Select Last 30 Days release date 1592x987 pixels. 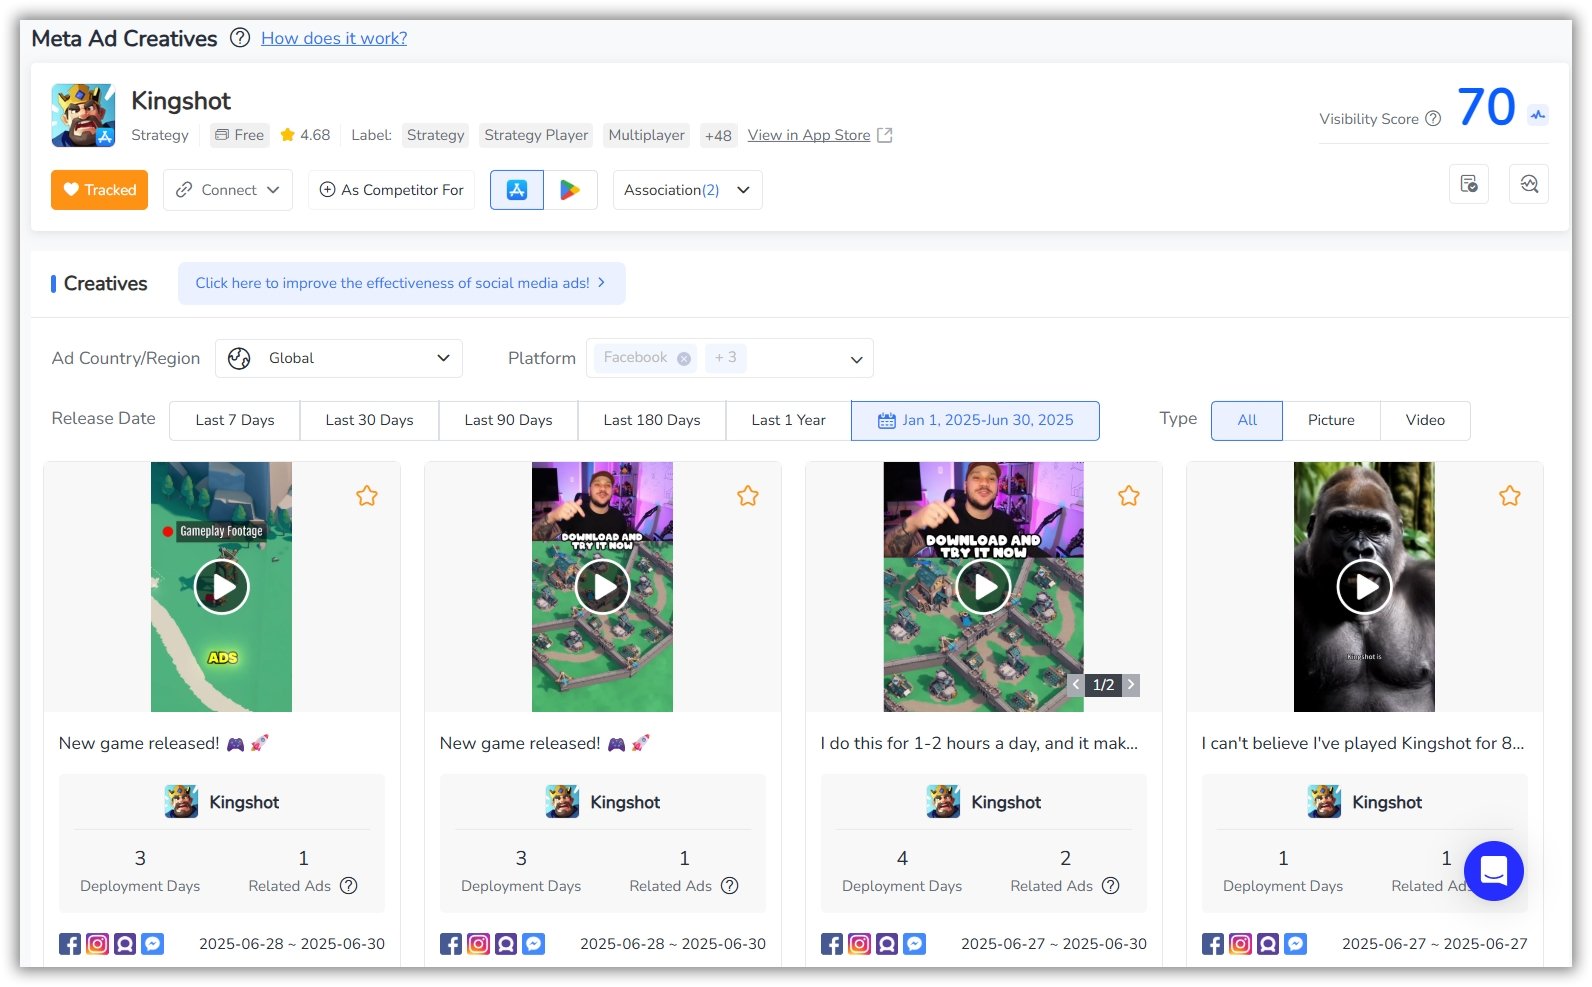tap(369, 420)
